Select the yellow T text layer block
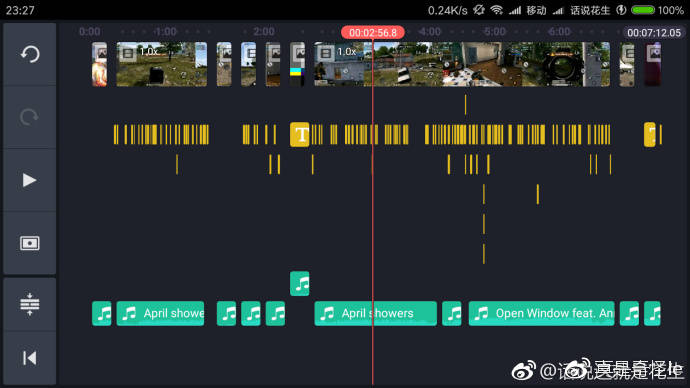690x388 pixels. [300, 135]
